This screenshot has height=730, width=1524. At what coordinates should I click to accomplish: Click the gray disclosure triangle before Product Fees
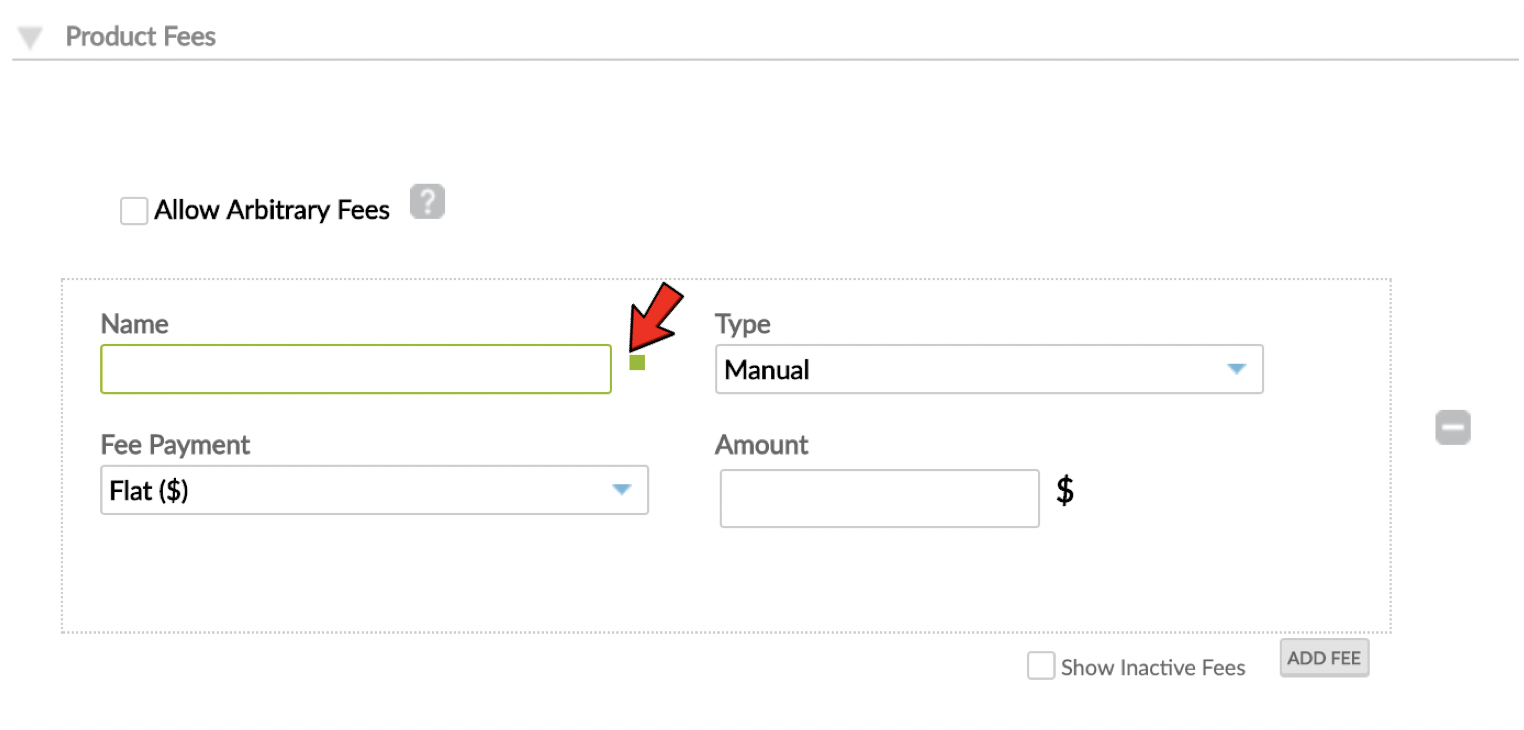pos(30,36)
